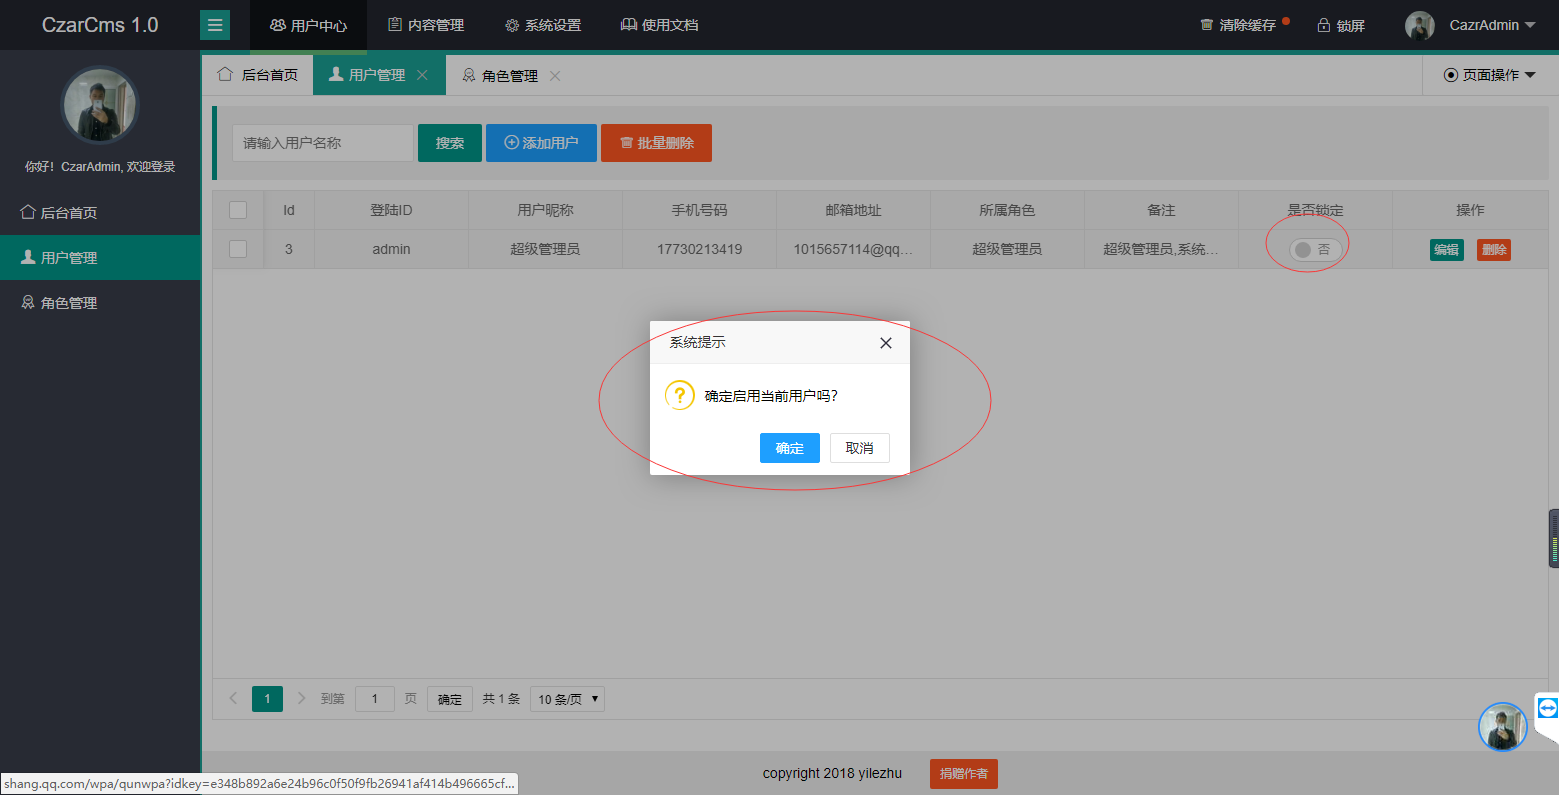The width and height of the screenshot is (1559, 795).
Task: Click the clear cache trash icon
Action: pos(1207,25)
